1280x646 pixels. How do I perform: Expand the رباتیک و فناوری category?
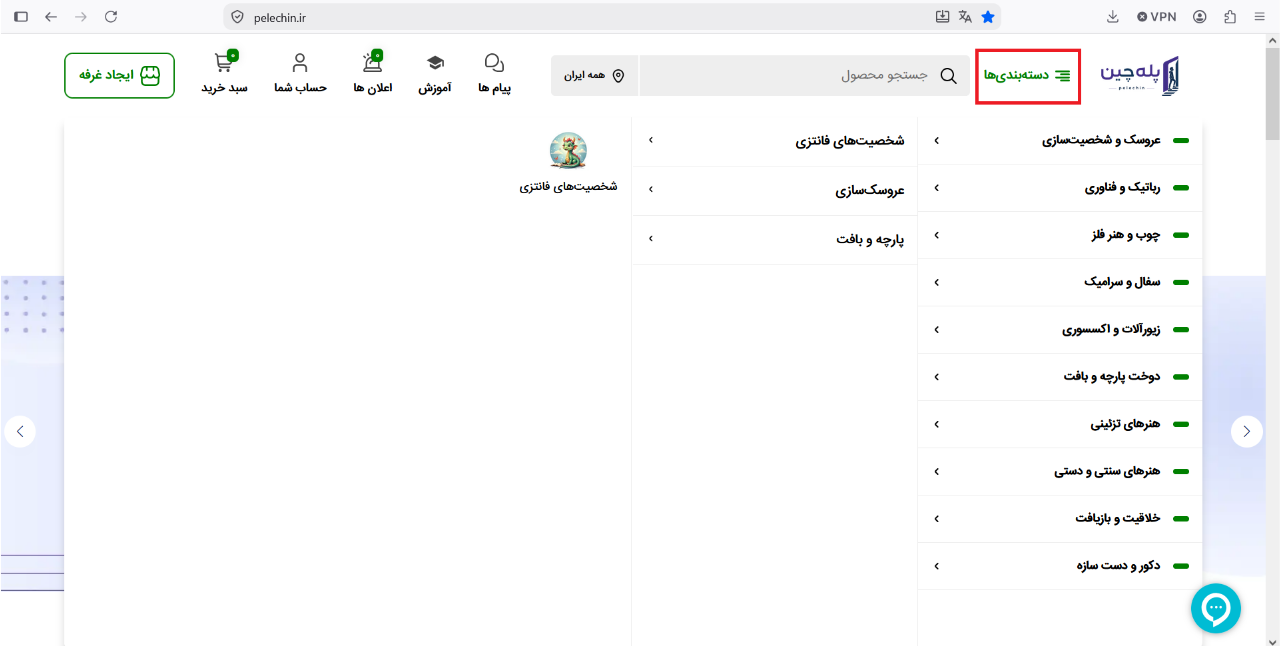tap(1060, 188)
